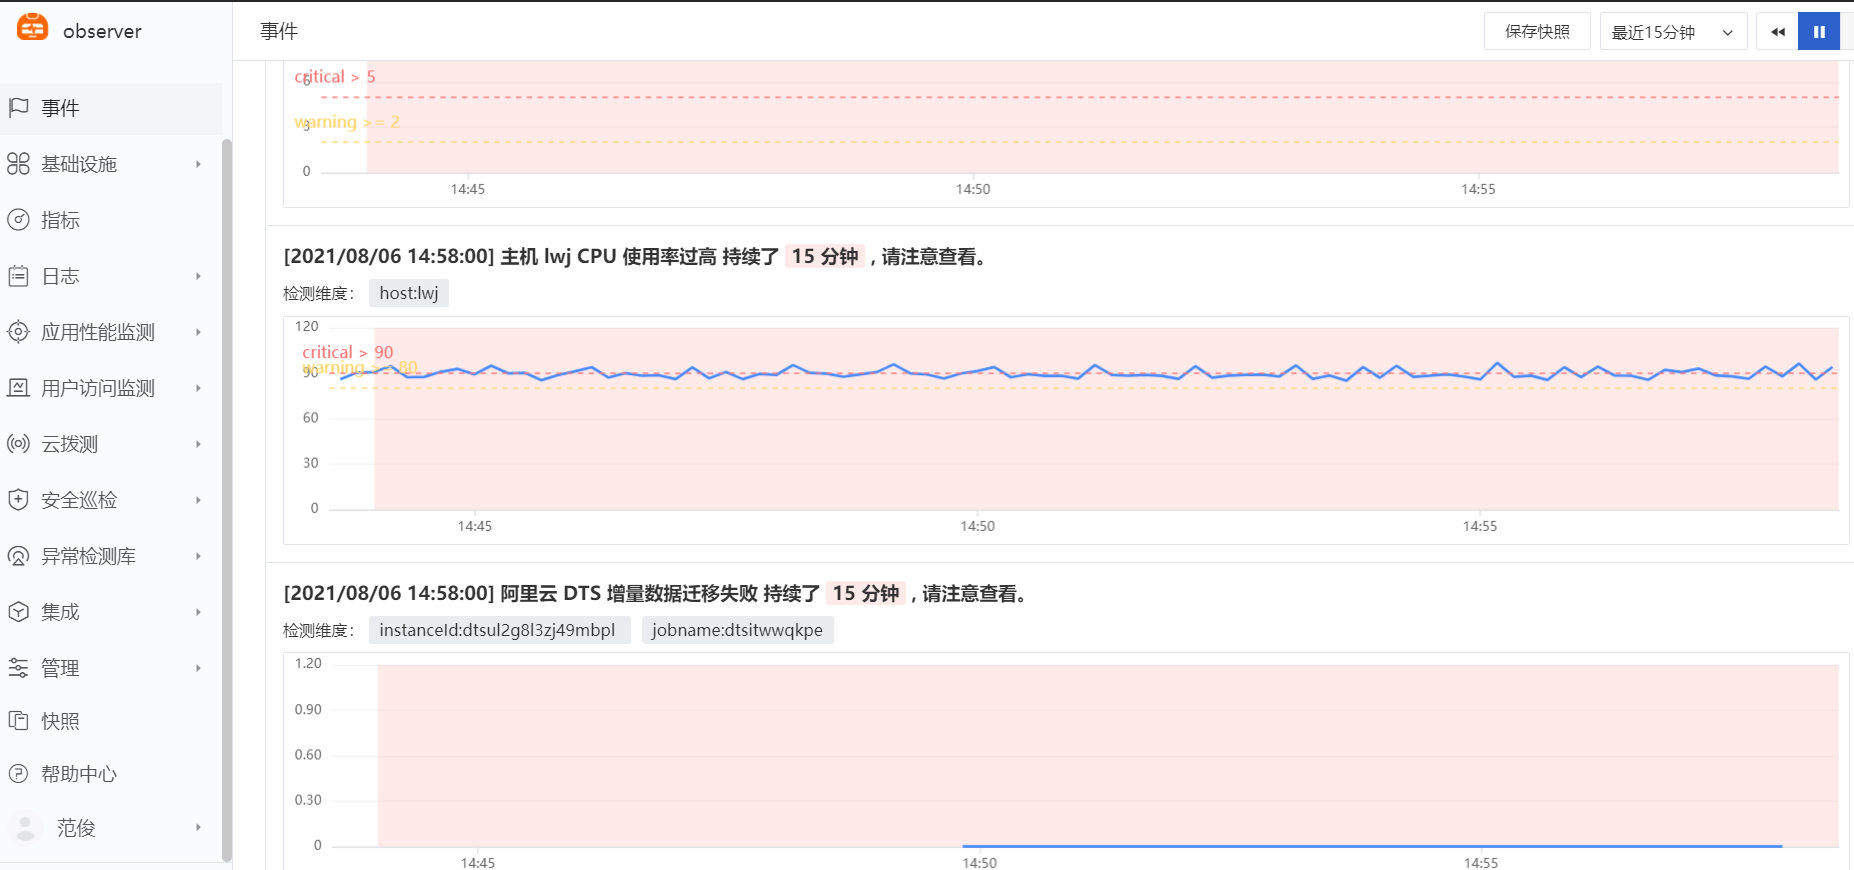Click the 云拨测 signal icon

pos(18,444)
